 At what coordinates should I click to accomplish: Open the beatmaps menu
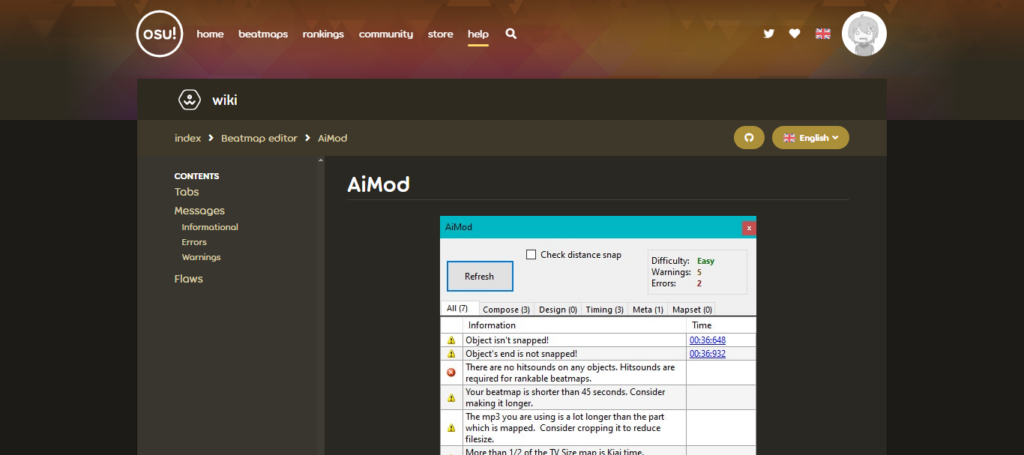[263, 34]
